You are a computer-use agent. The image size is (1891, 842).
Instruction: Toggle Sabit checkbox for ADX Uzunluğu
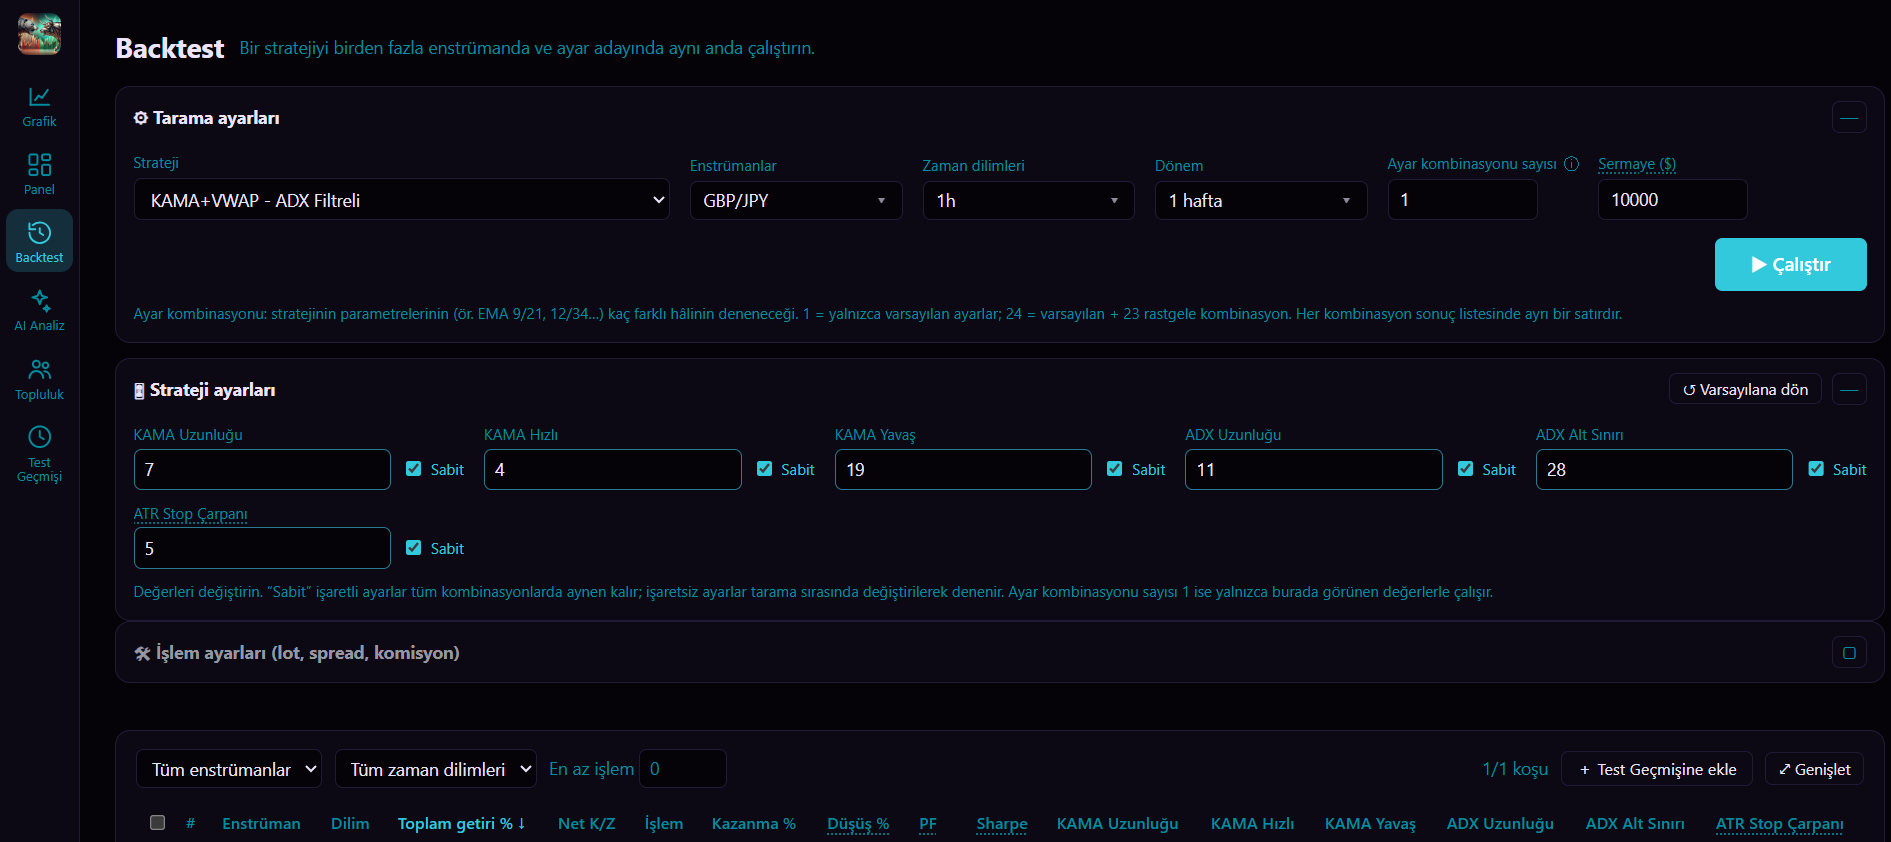pos(1465,469)
